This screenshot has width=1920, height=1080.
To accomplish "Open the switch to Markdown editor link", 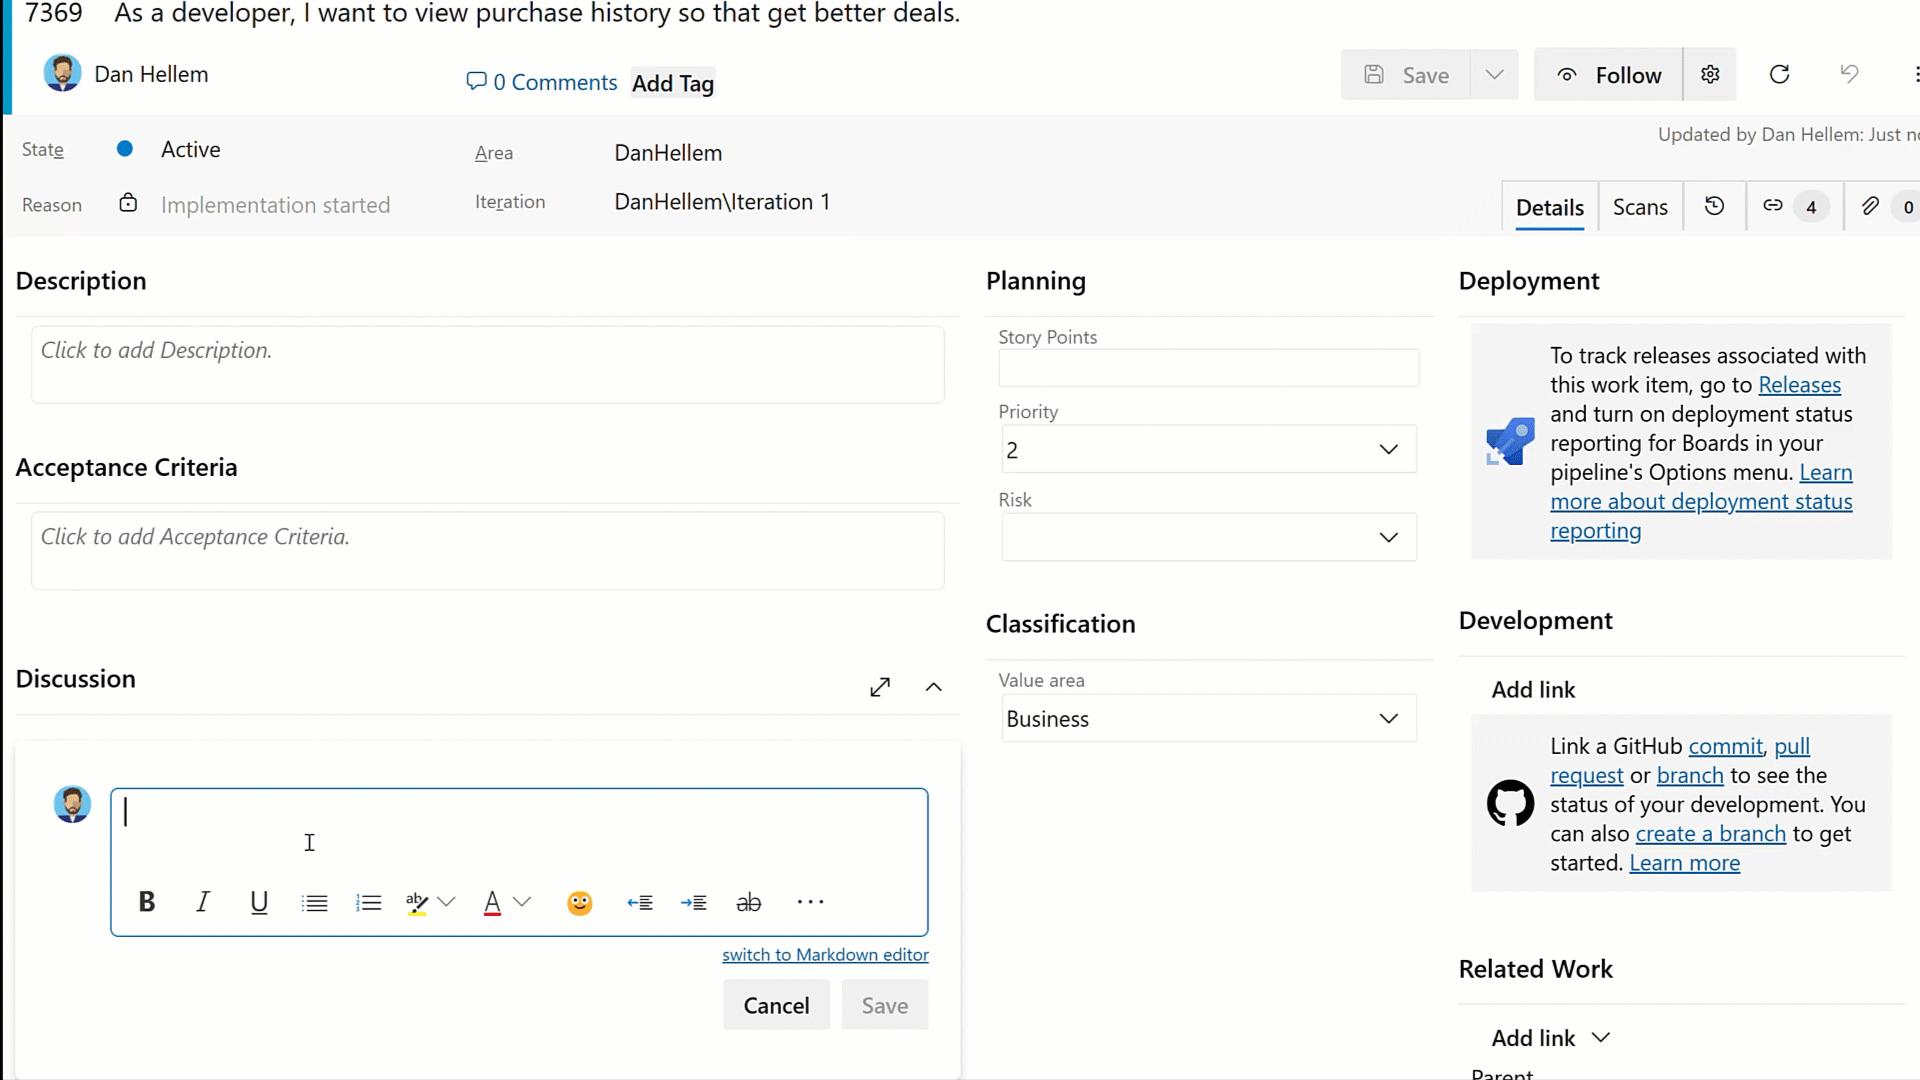I will click(x=825, y=954).
